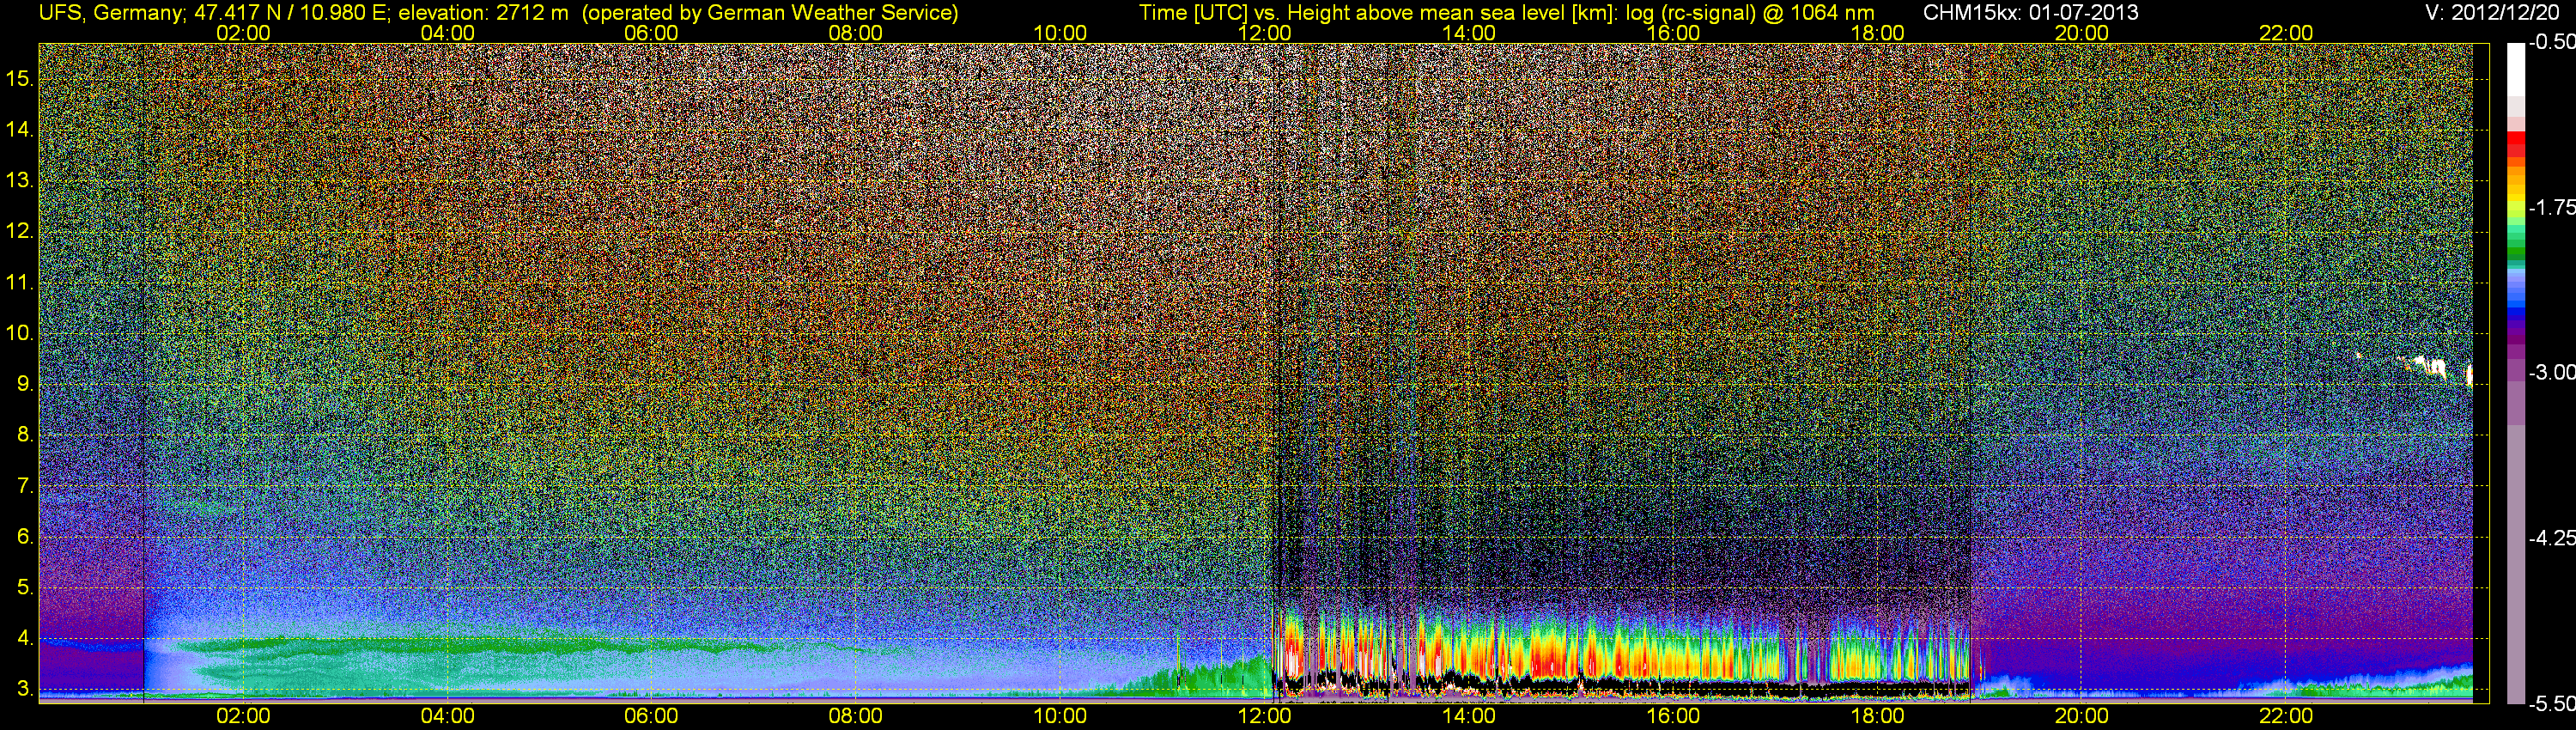2576x730 pixels.
Task: Click the 18:00 label on the upper time axis
Action: pyautogui.click(x=1878, y=33)
